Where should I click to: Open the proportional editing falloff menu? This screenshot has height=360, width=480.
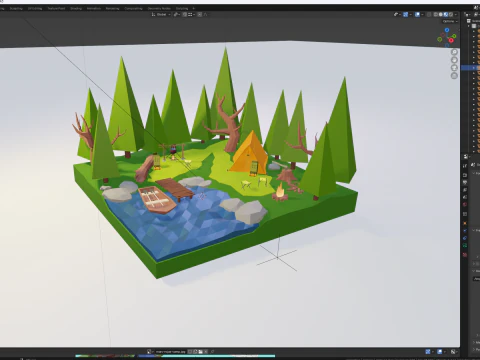[206, 14]
